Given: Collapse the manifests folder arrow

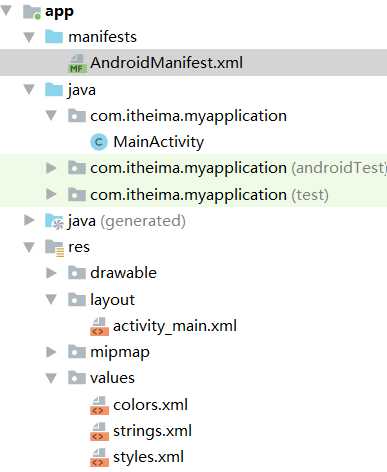Looking at the screenshot, I should tap(29, 37).
